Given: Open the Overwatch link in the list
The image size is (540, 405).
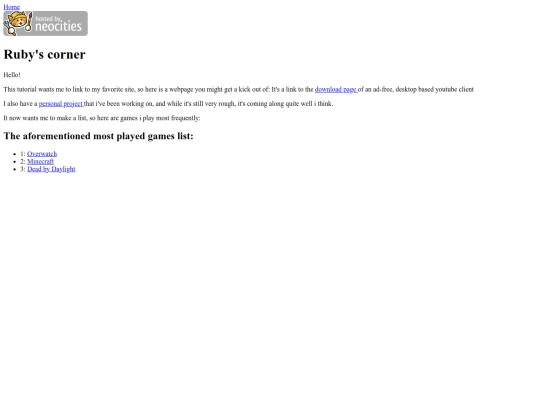Looking at the screenshot, I should pyautogui.click(x=42, y=154).
